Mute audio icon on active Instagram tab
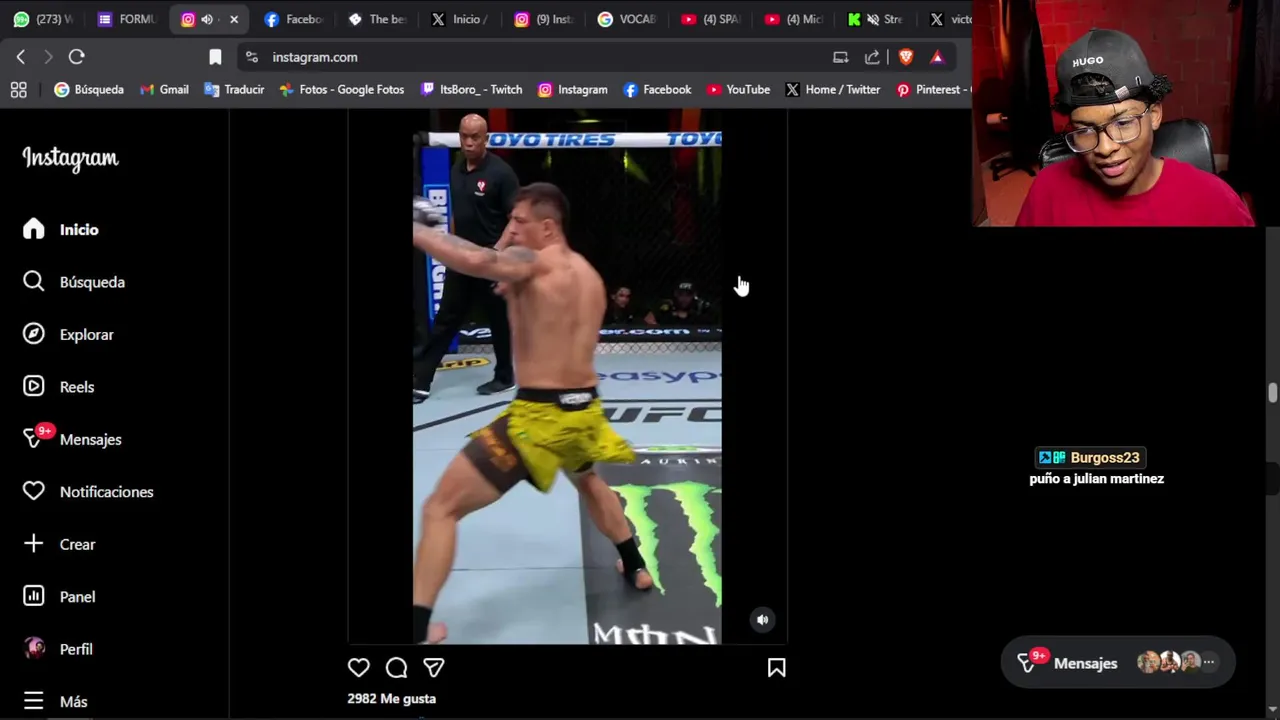 coord(207,19)
